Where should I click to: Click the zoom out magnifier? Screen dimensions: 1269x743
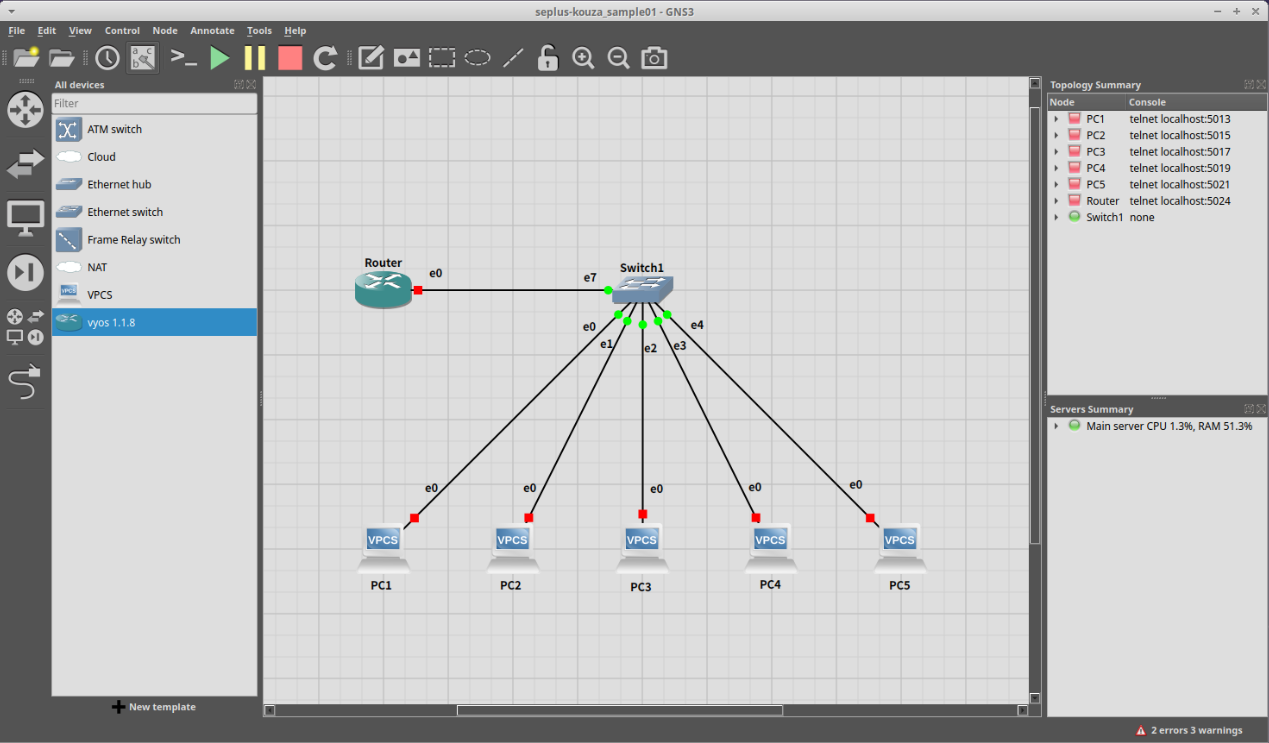pos(619,58)
